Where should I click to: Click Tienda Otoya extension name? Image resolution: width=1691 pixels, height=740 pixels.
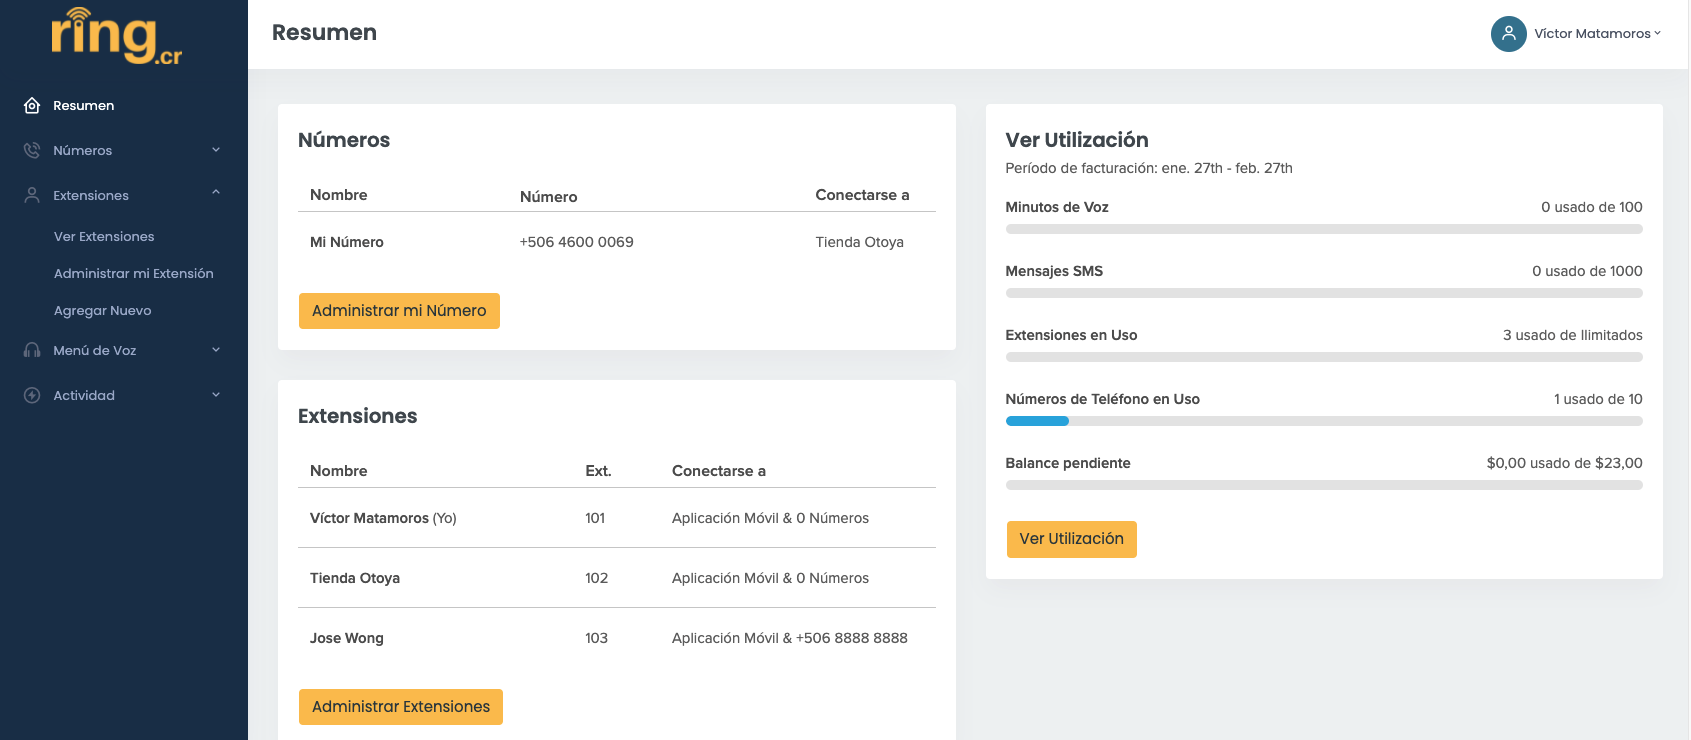[x=355, y=578]
